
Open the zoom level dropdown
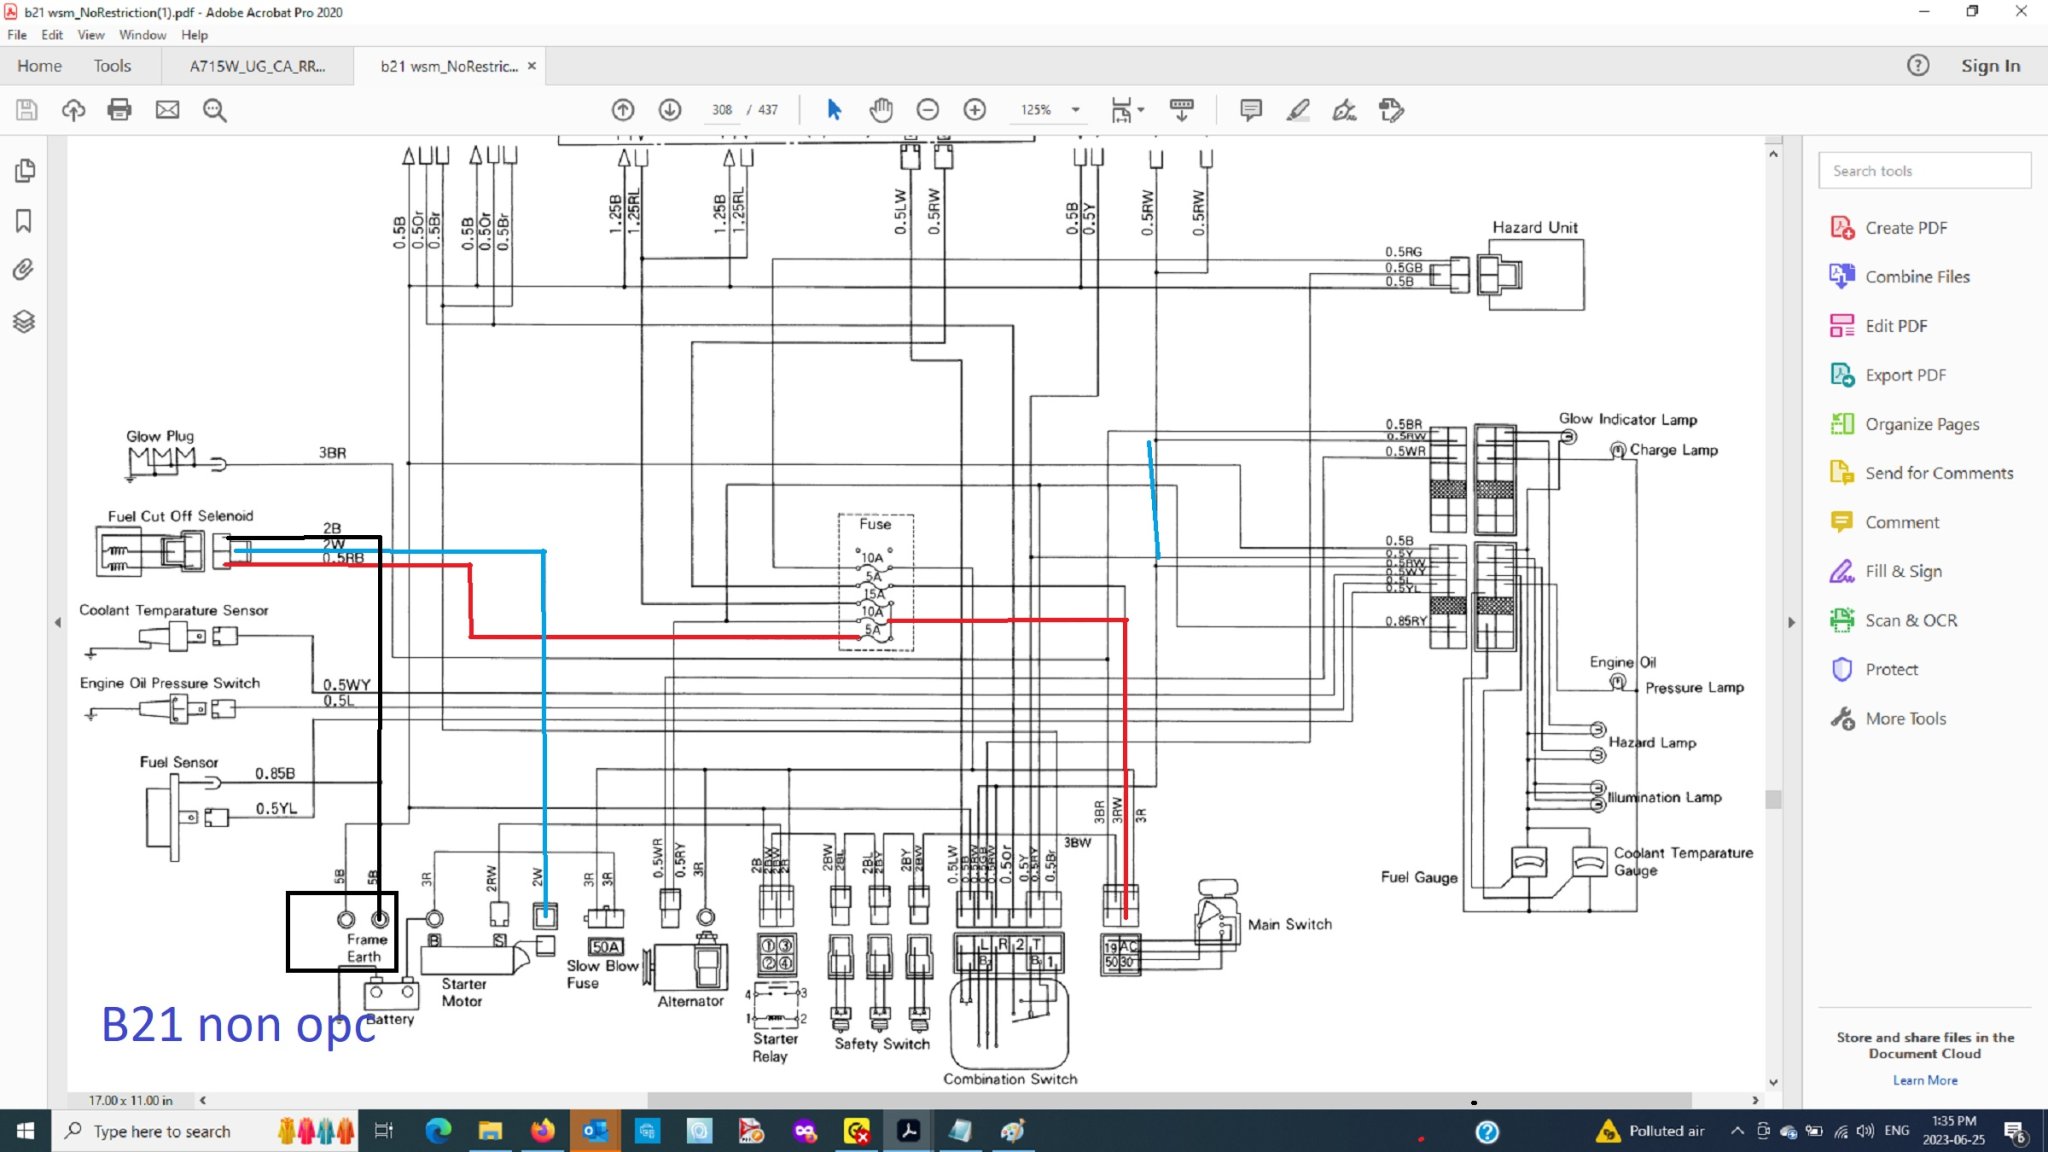[1076, 110]
